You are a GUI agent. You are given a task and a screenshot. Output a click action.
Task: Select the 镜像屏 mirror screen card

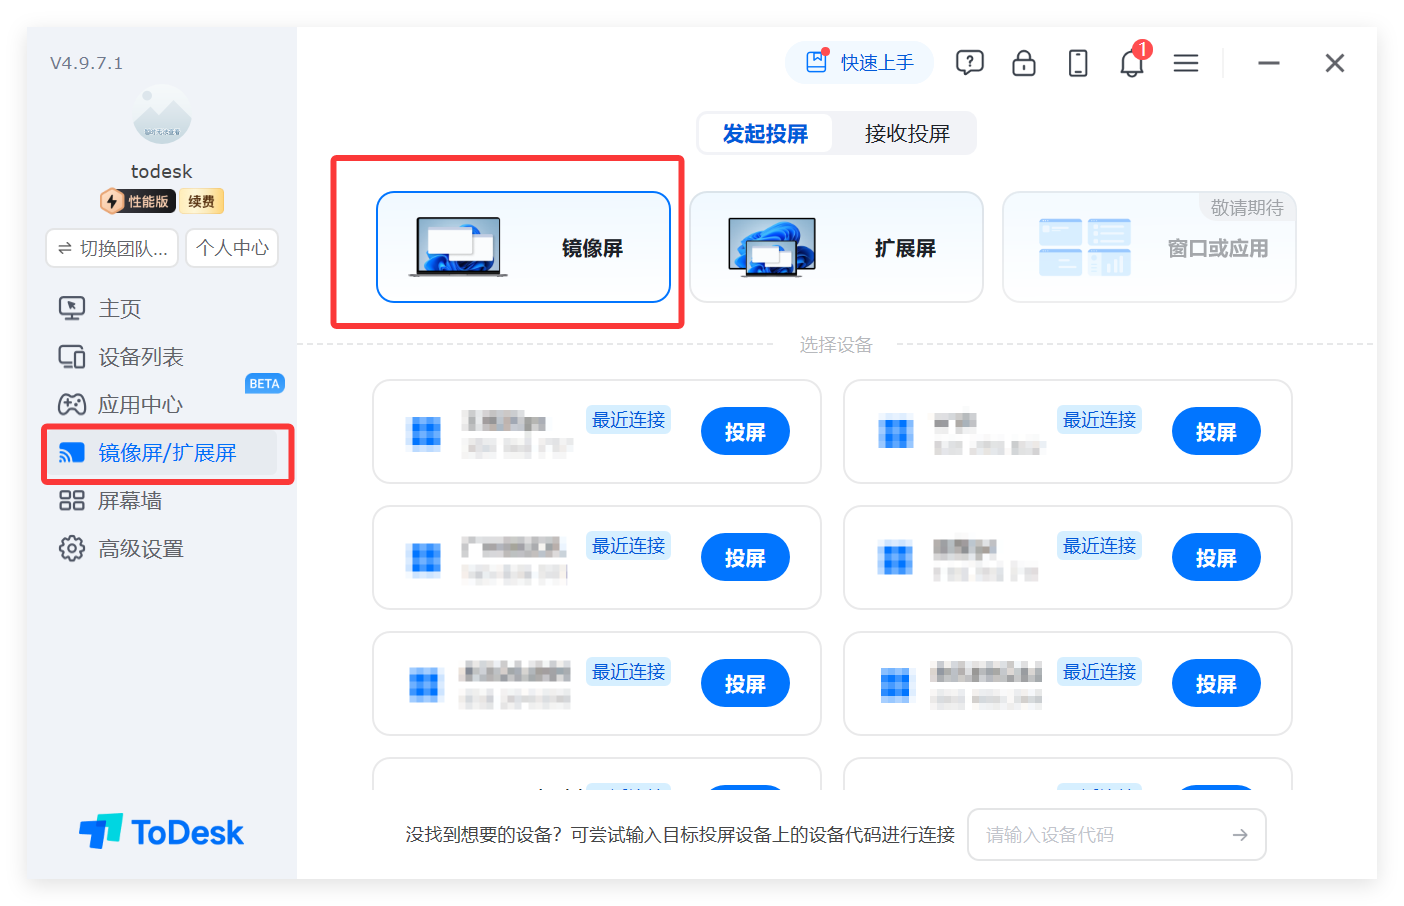[x=523, y=247]
